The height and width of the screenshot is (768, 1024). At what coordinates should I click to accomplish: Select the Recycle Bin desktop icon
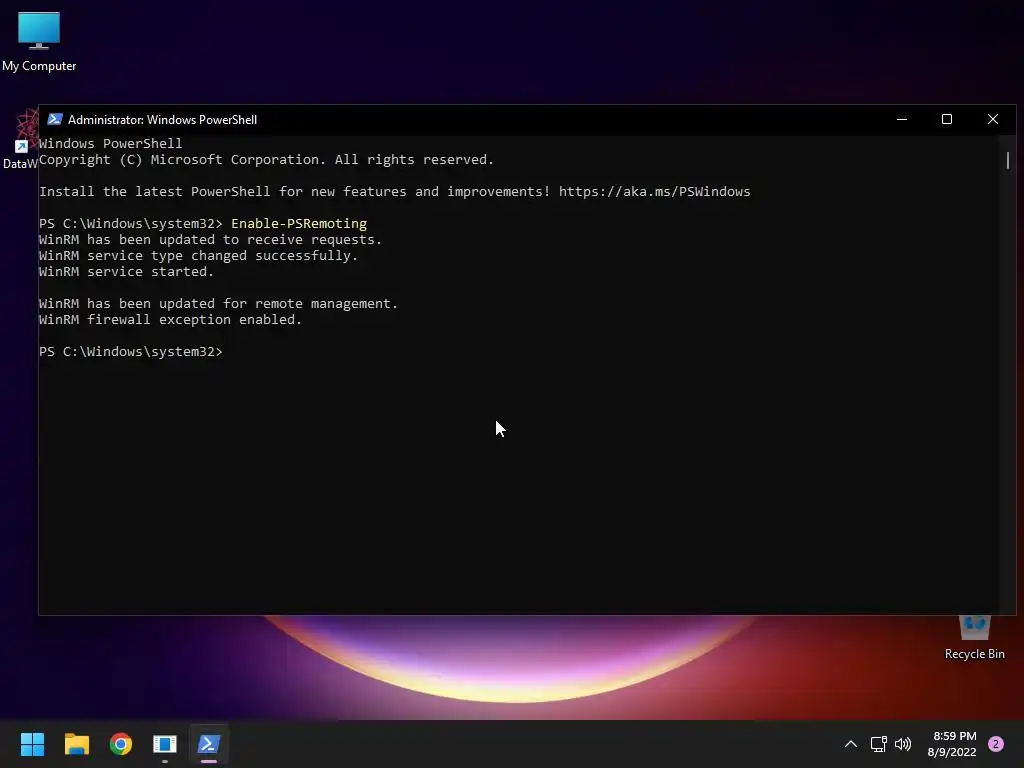pyautogui.click(x=974, y=639)
